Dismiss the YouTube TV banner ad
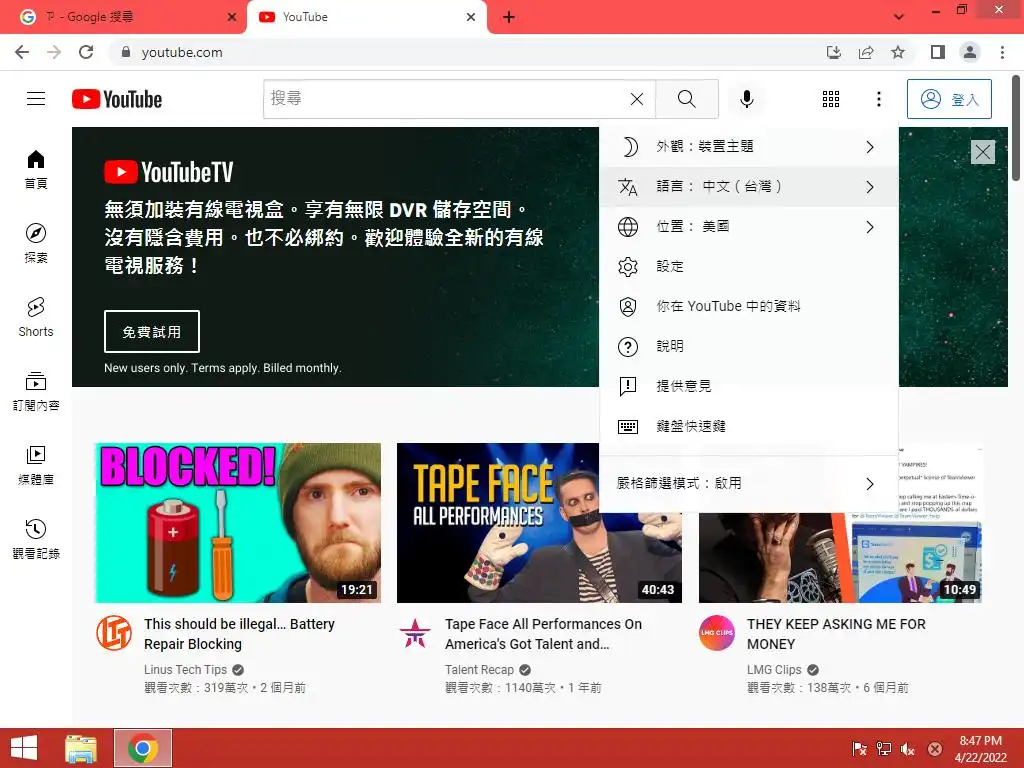The width and height of the screenshot is (1024, 768). point(982,152)
